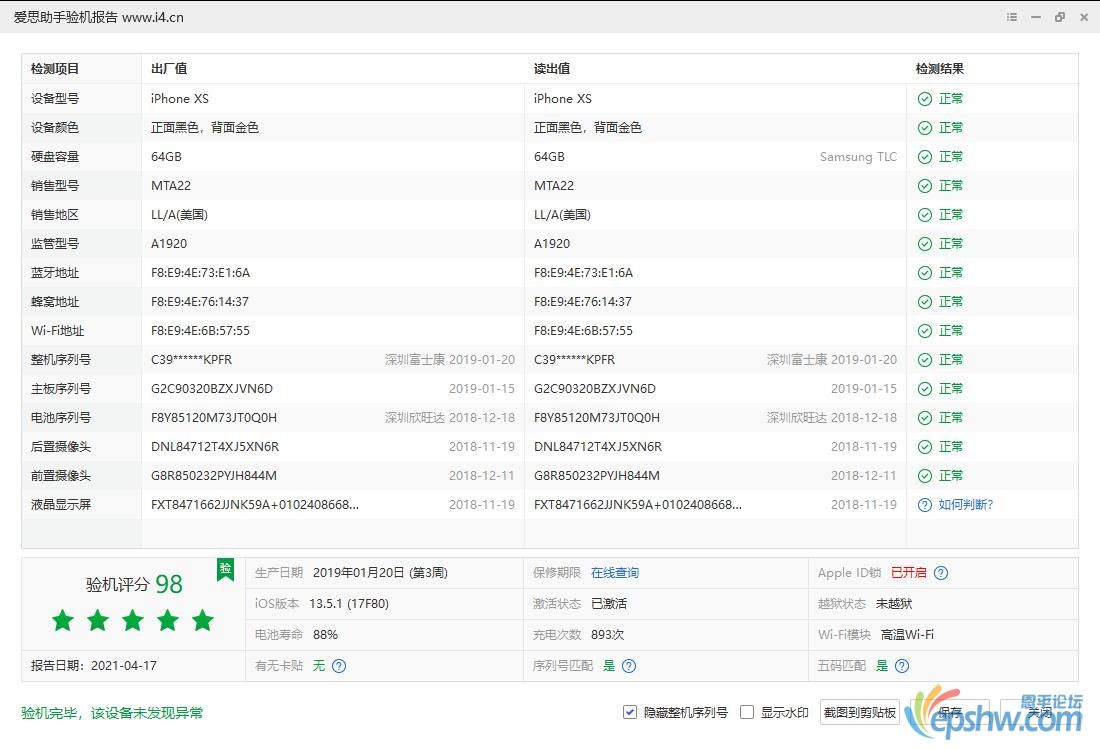Select the check icon in Wi-Fi地址 row

click(x=925, y=330)
